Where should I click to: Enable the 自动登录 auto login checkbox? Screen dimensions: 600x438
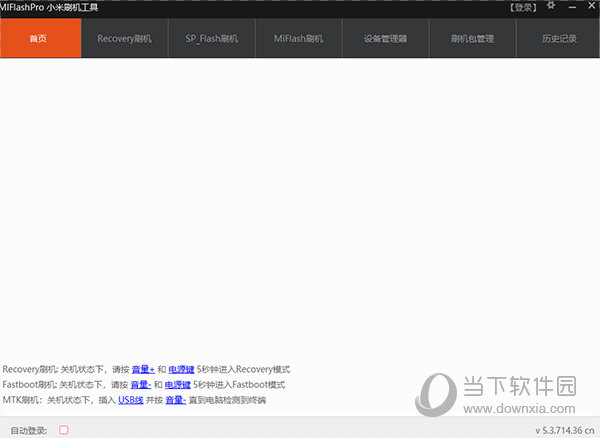tap(64, 430)
